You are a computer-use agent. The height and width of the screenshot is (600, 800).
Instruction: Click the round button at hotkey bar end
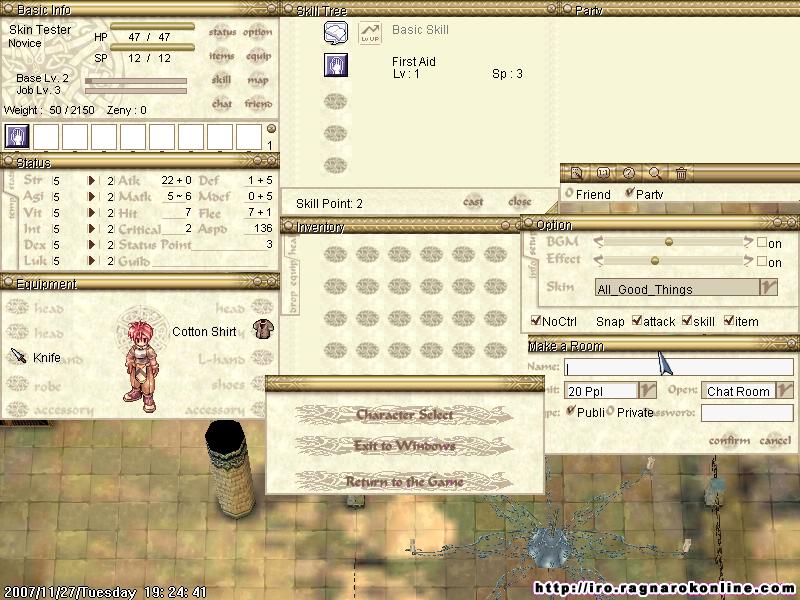271,129
